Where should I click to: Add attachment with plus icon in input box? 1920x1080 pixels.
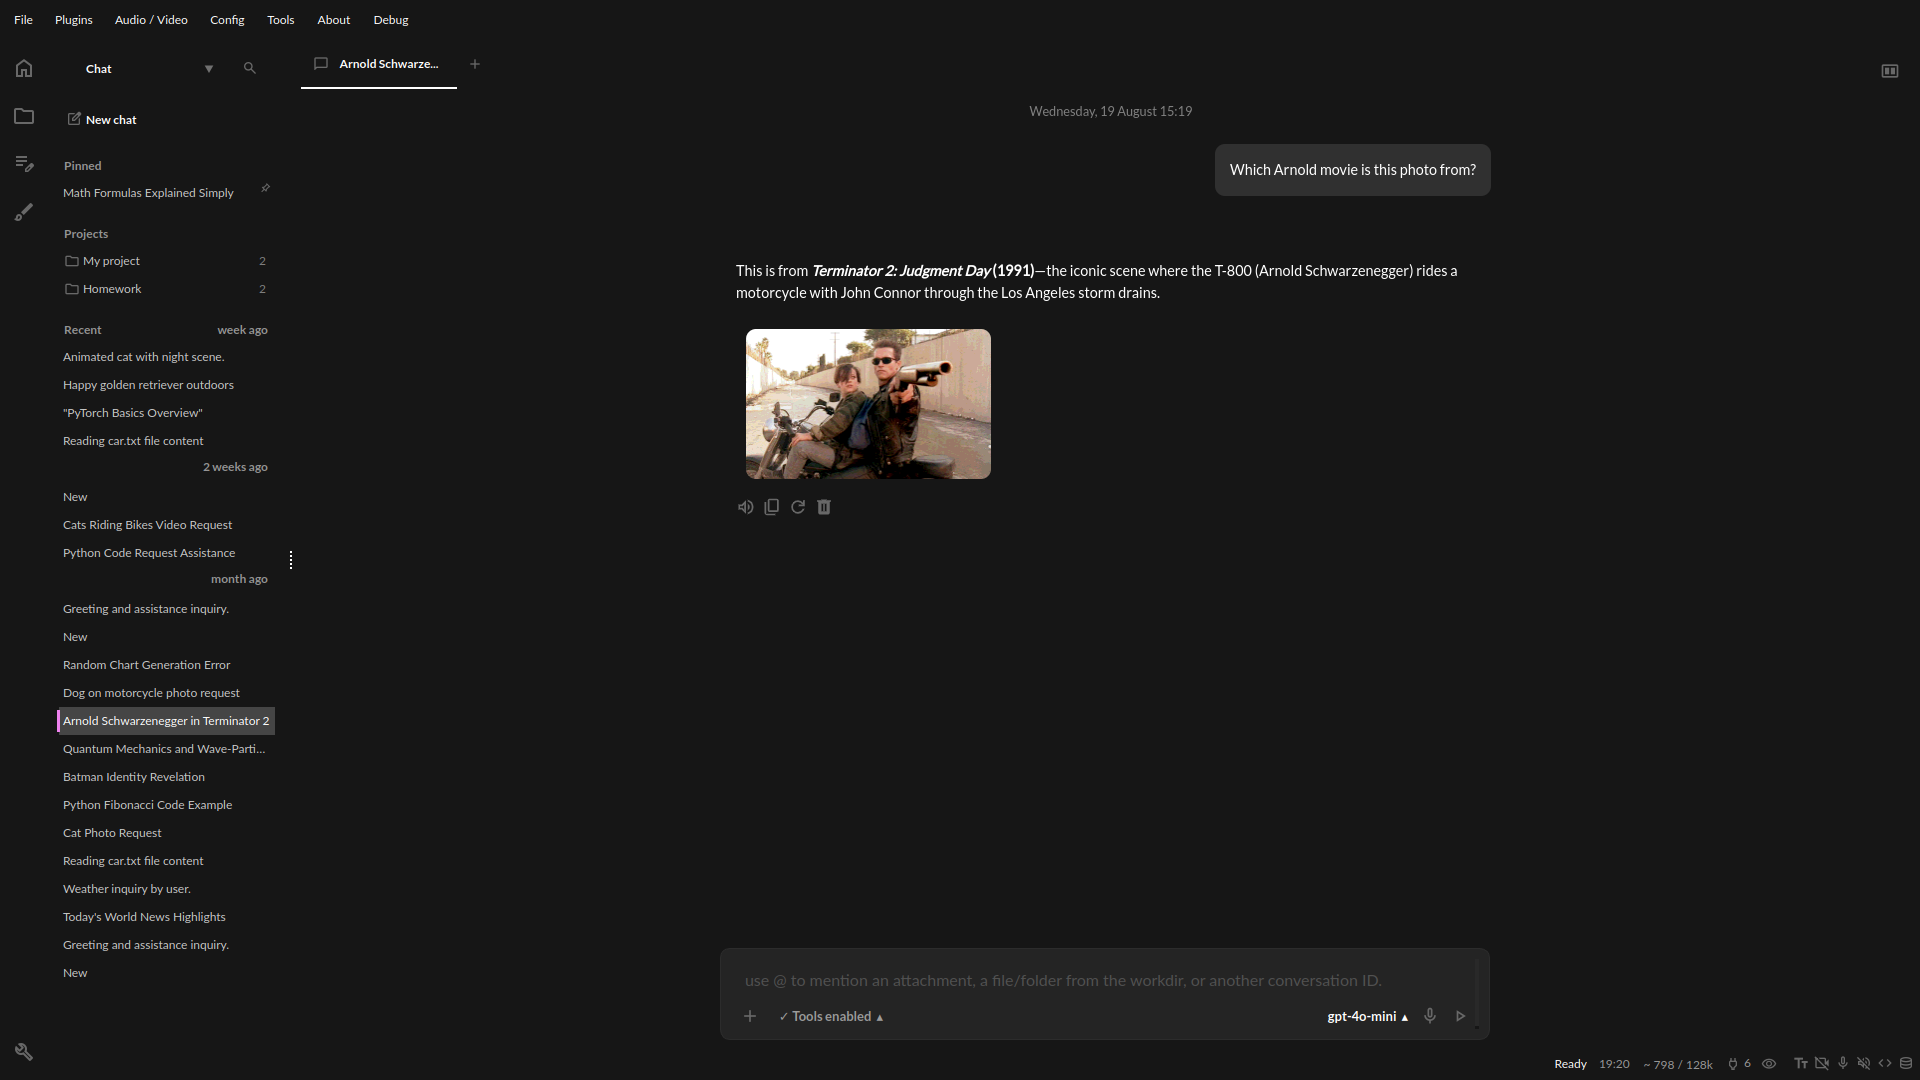pyautogui.click(x=750, y=1016)
